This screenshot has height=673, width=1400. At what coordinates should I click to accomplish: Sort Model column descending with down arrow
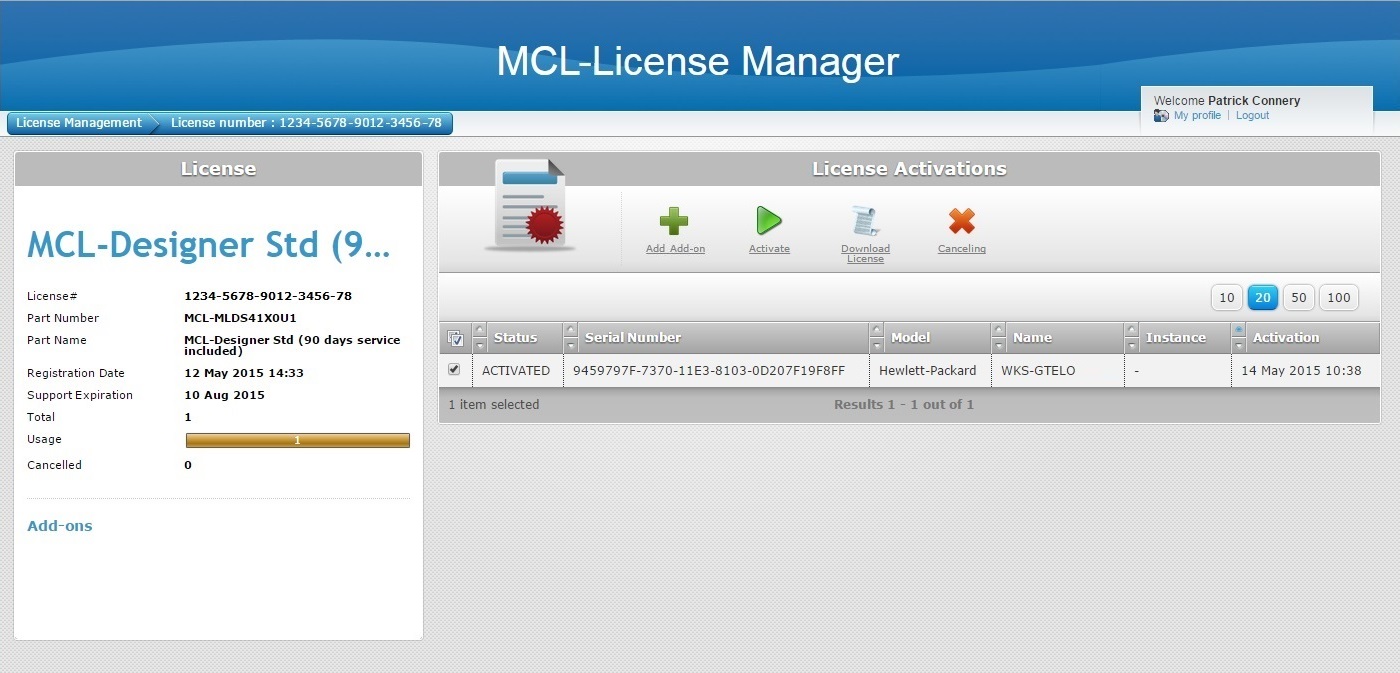(x=876, y=345)
